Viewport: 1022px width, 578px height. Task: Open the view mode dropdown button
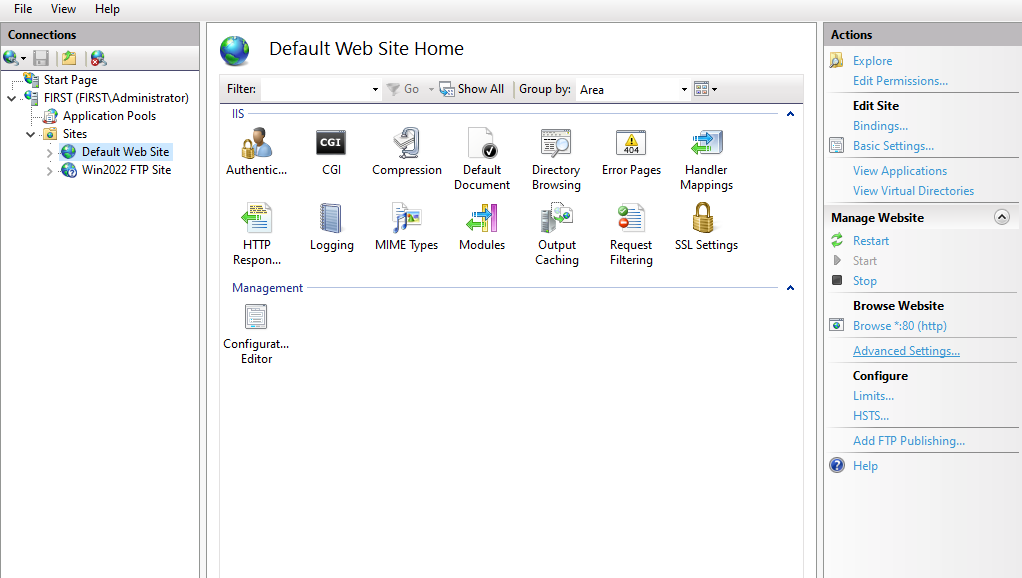pos(706,89)
